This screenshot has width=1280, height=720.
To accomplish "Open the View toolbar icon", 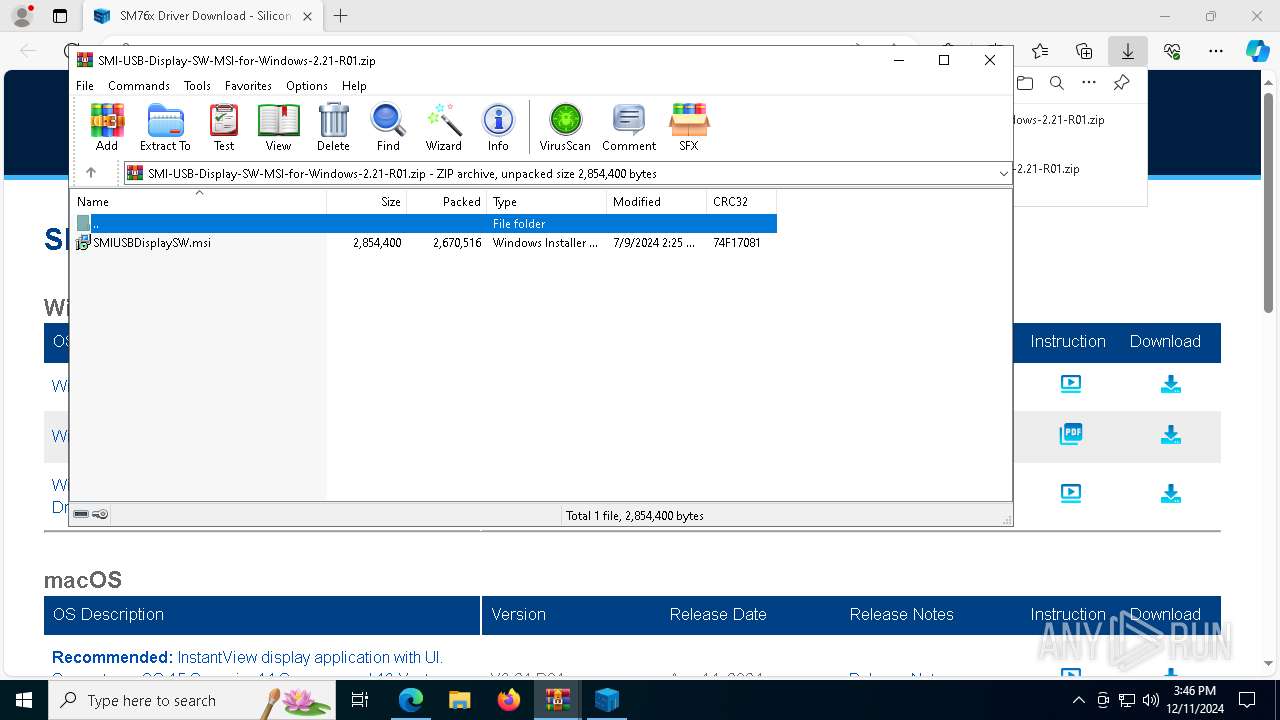I will (278, 127).
